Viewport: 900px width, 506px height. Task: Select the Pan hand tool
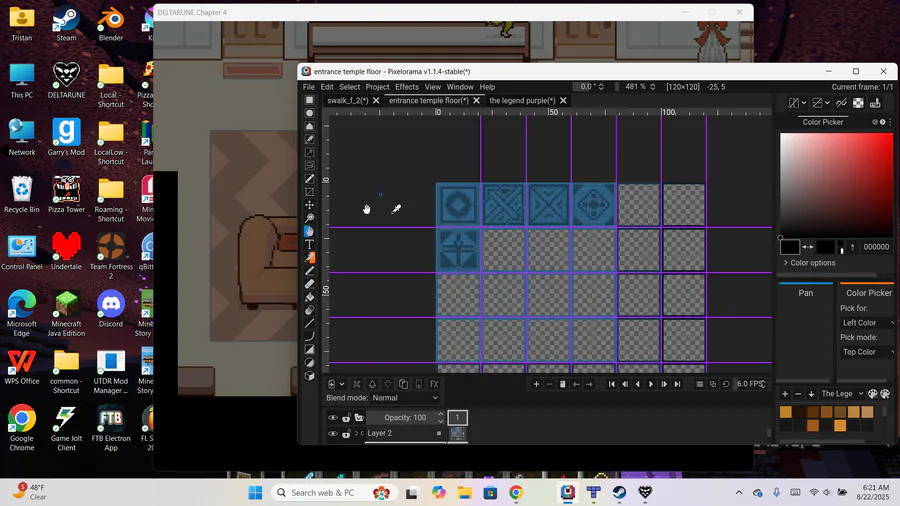tap(309, 231)
